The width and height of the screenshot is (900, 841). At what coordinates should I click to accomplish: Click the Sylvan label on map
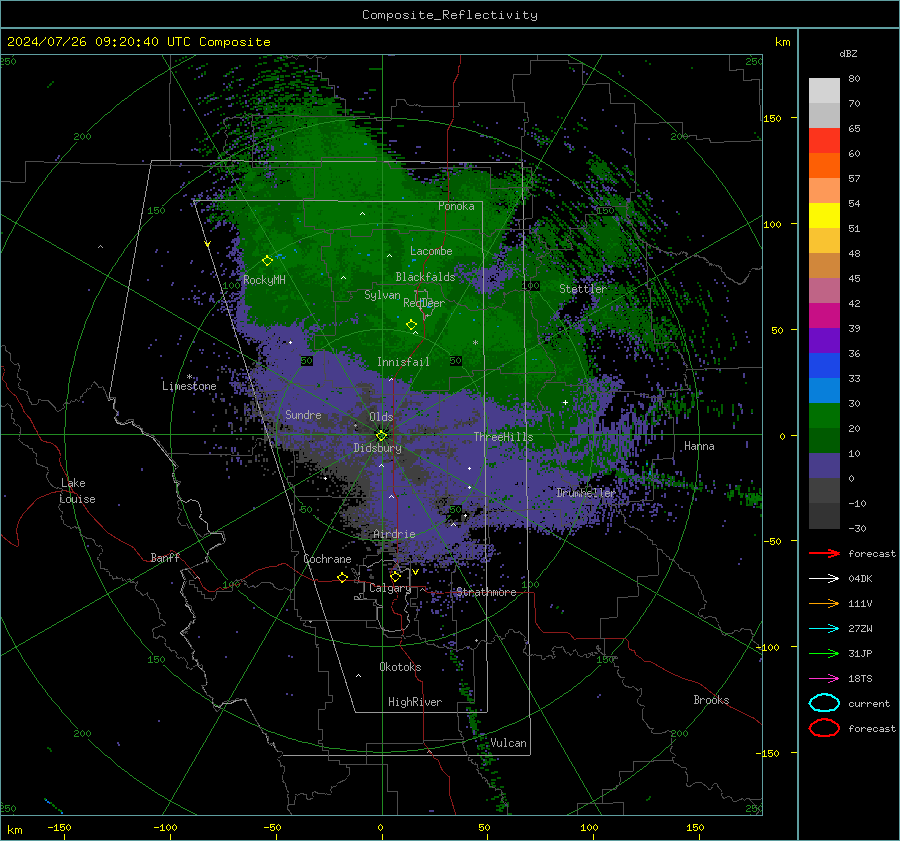pyautogui.click(x=382, y=295)
